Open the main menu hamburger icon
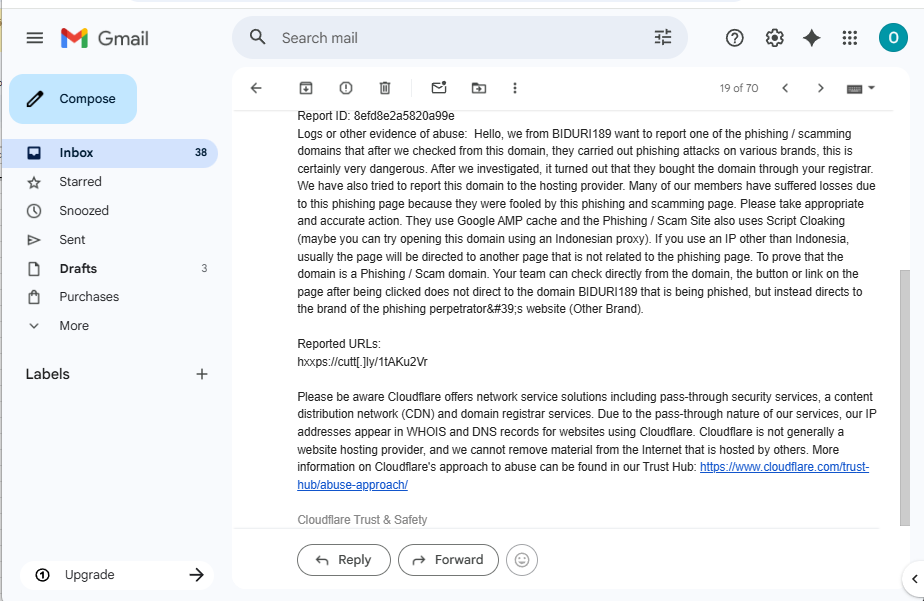Screen dimensions: 924x601 35,38
